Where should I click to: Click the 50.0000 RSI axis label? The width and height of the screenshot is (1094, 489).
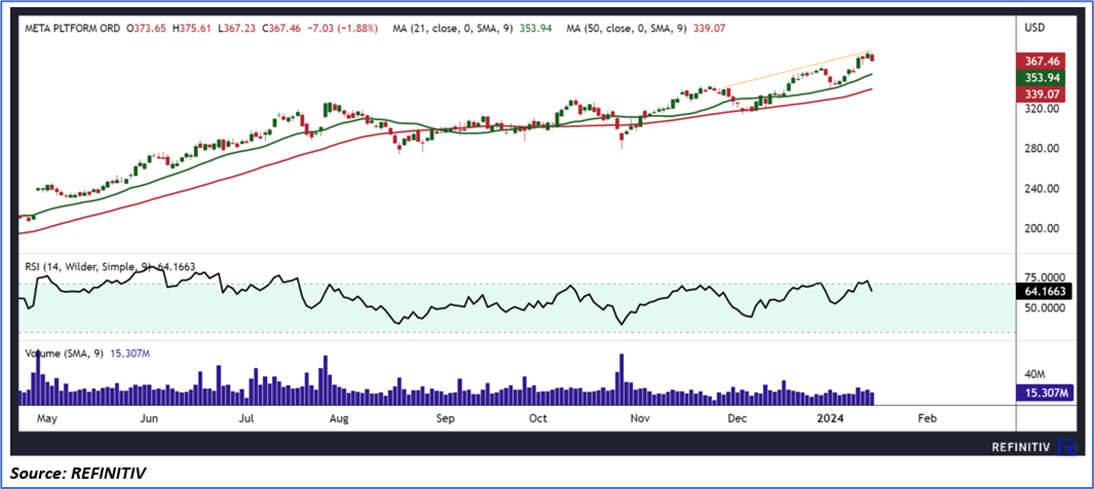pos(1044,308)
